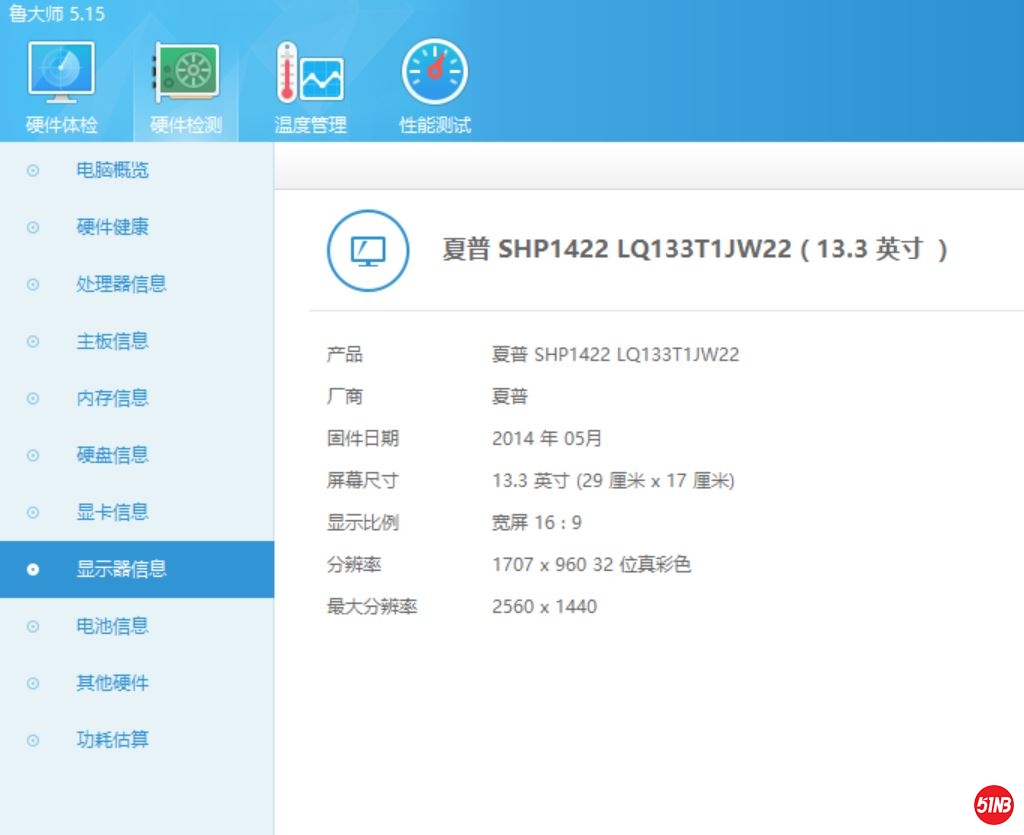This screenshot has height=835, width=1024.
Task: Open 硬件健康 in the sidebar
Action: coord(113,227)
